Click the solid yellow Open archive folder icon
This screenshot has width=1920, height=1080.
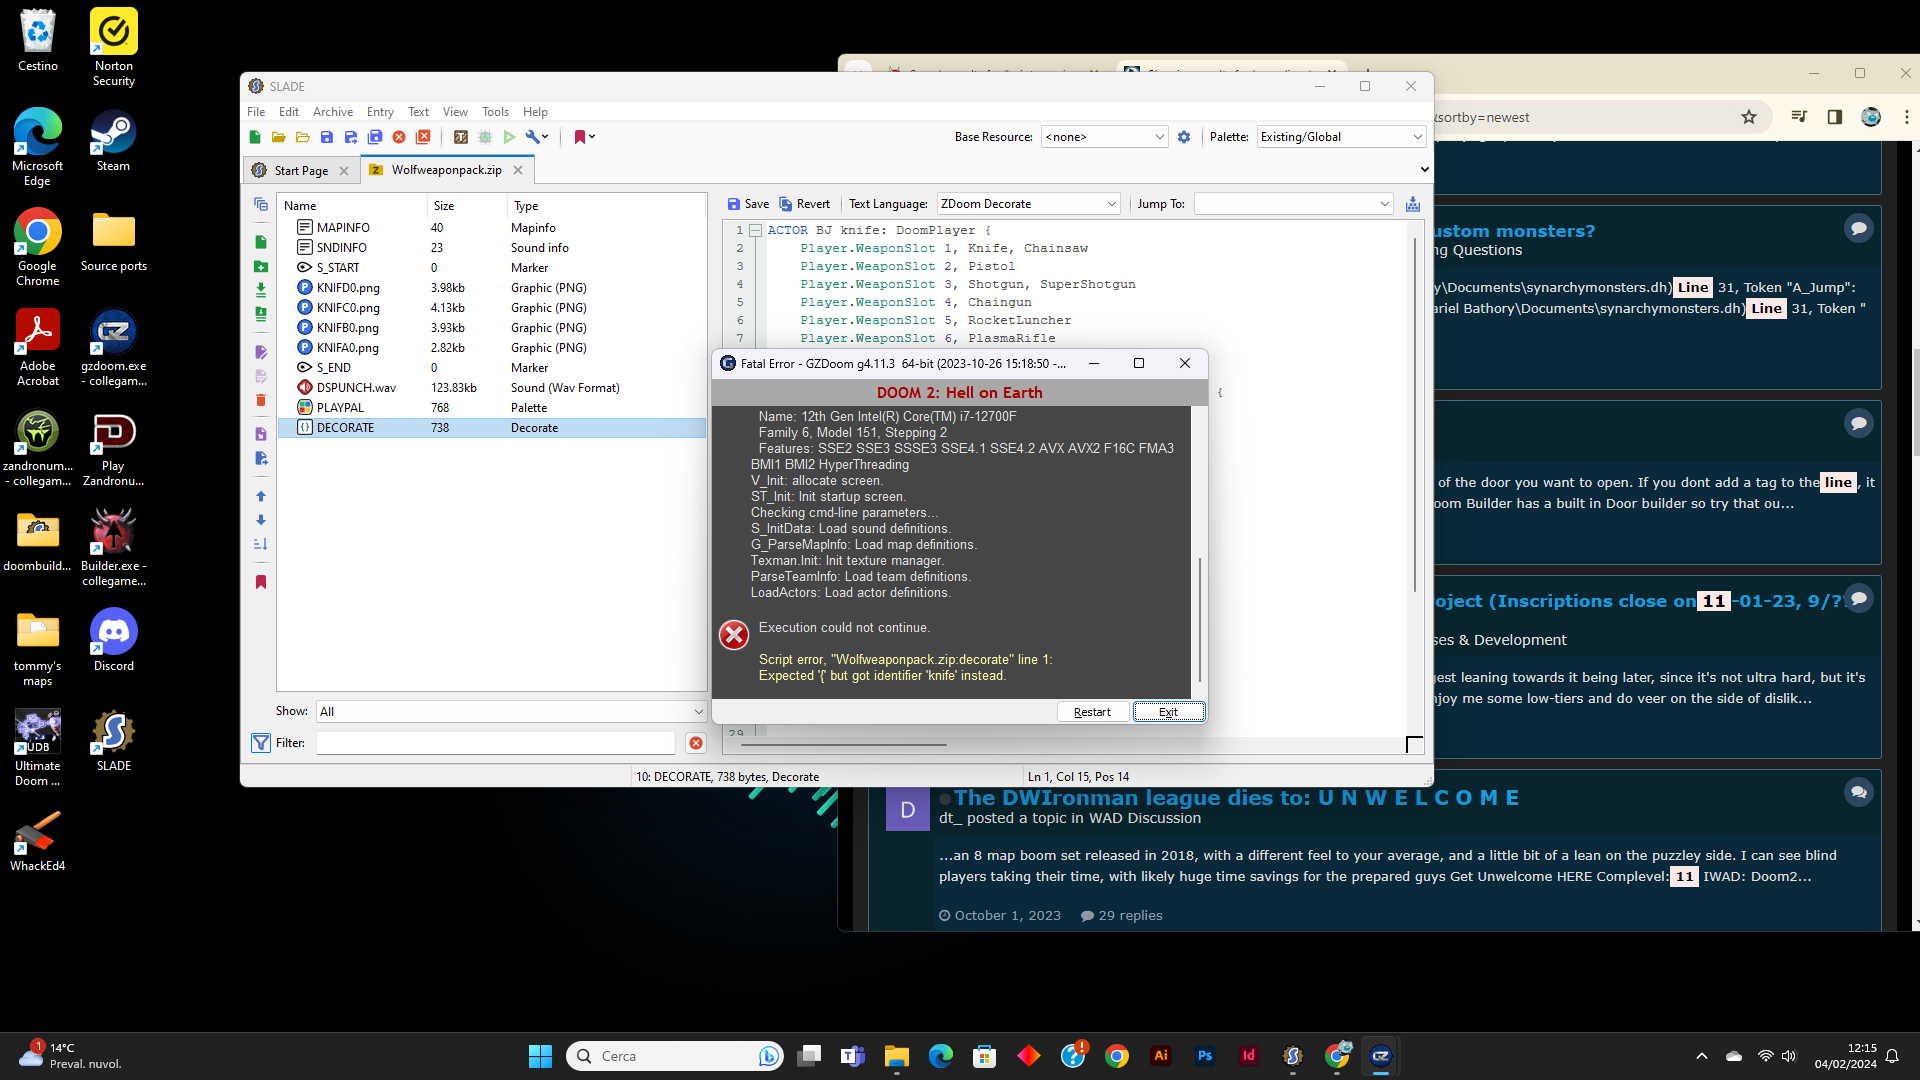point(279,137)
